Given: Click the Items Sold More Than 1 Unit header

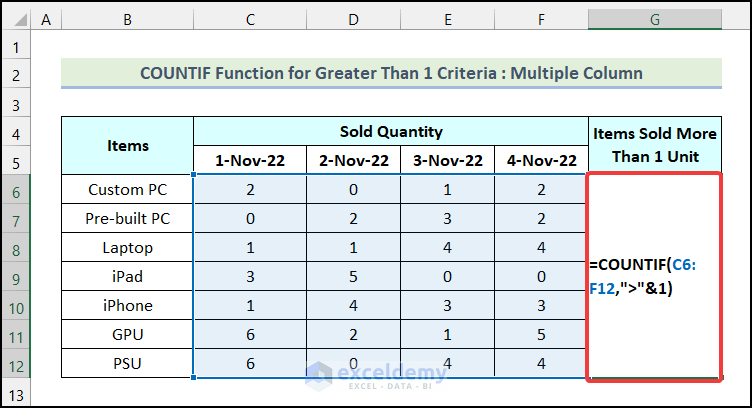Looking at the screenshot, I should pos(654,145).
